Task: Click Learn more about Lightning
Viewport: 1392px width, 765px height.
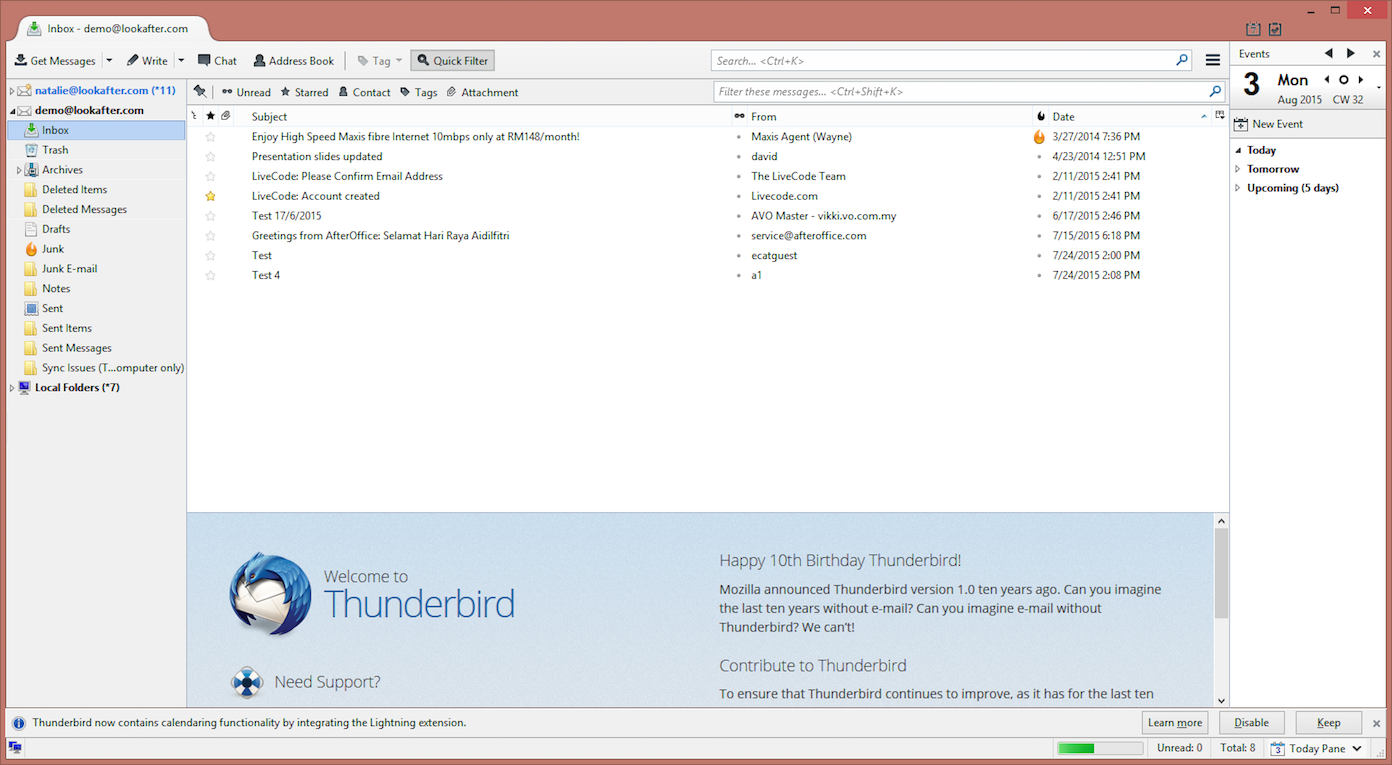Action: coord(1174,723)
